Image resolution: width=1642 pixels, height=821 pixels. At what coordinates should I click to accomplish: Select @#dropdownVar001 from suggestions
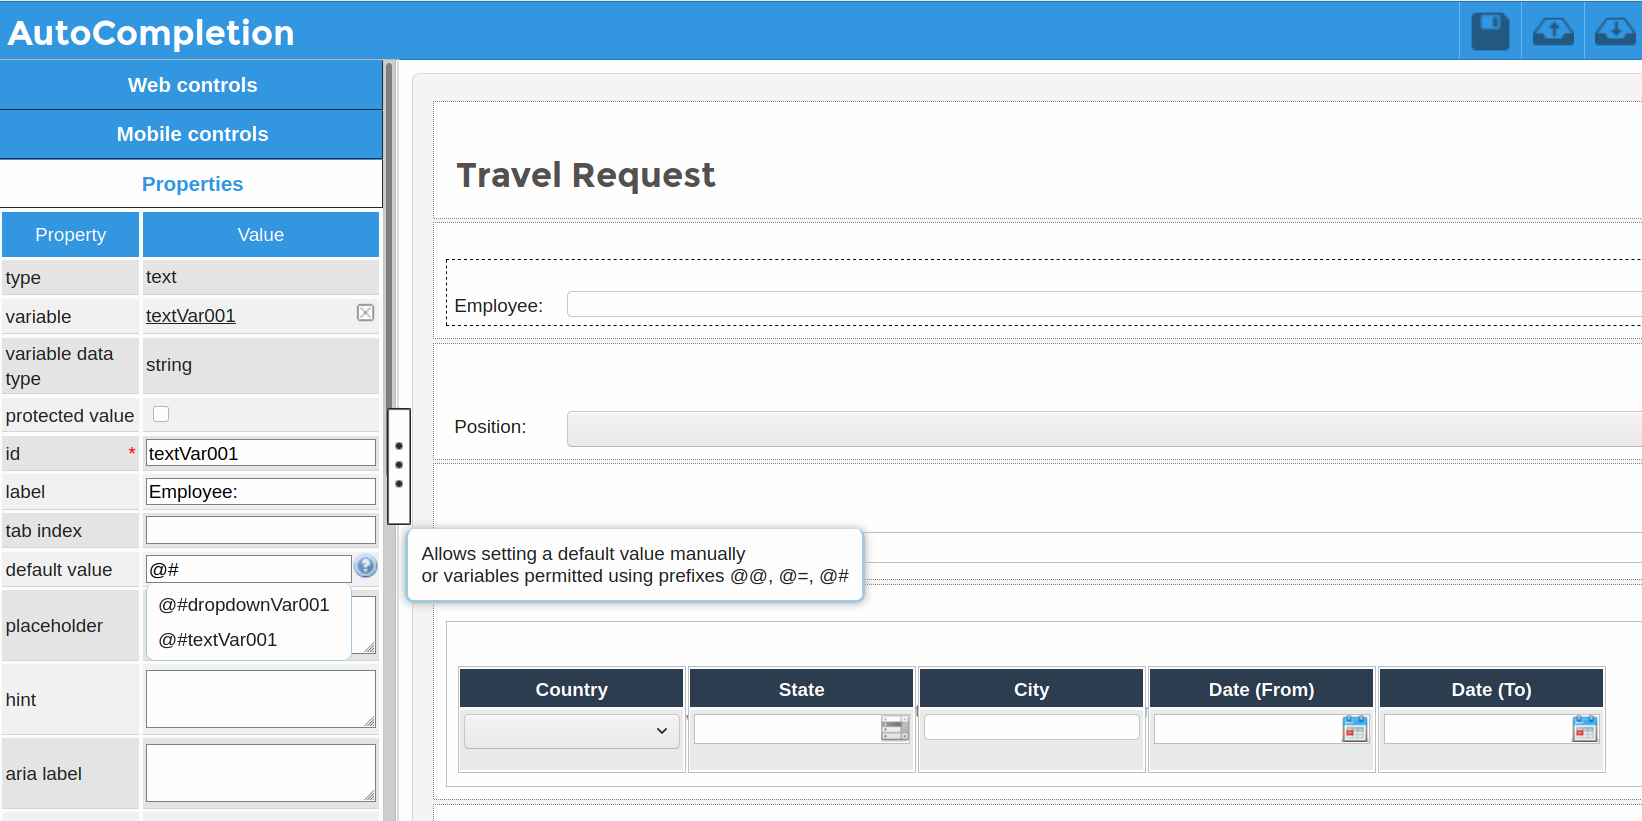(244, 605)
